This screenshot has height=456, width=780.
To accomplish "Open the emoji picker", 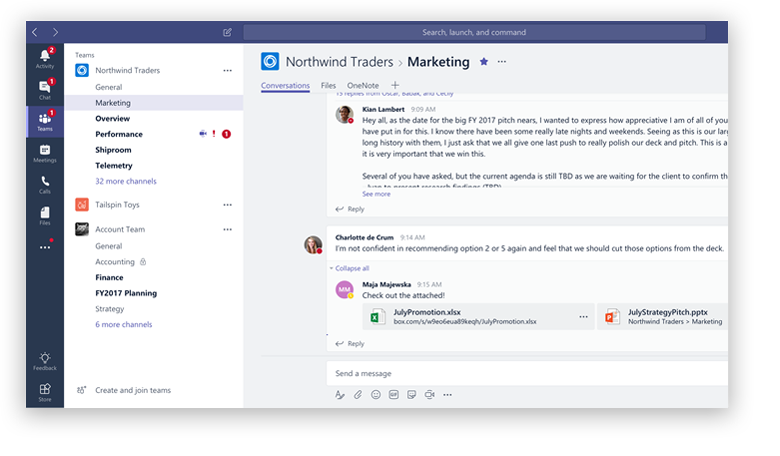I will [376, 395].
